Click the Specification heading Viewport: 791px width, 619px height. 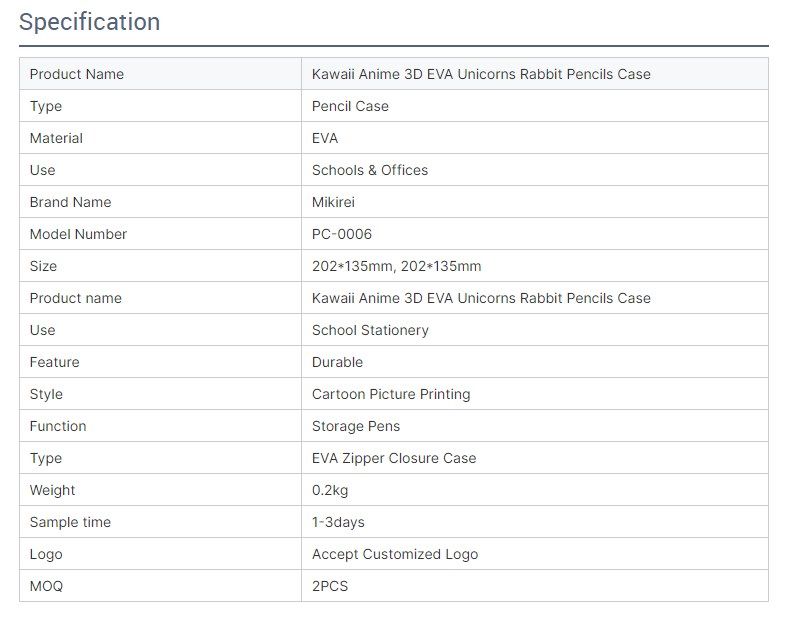click(89, 22)
